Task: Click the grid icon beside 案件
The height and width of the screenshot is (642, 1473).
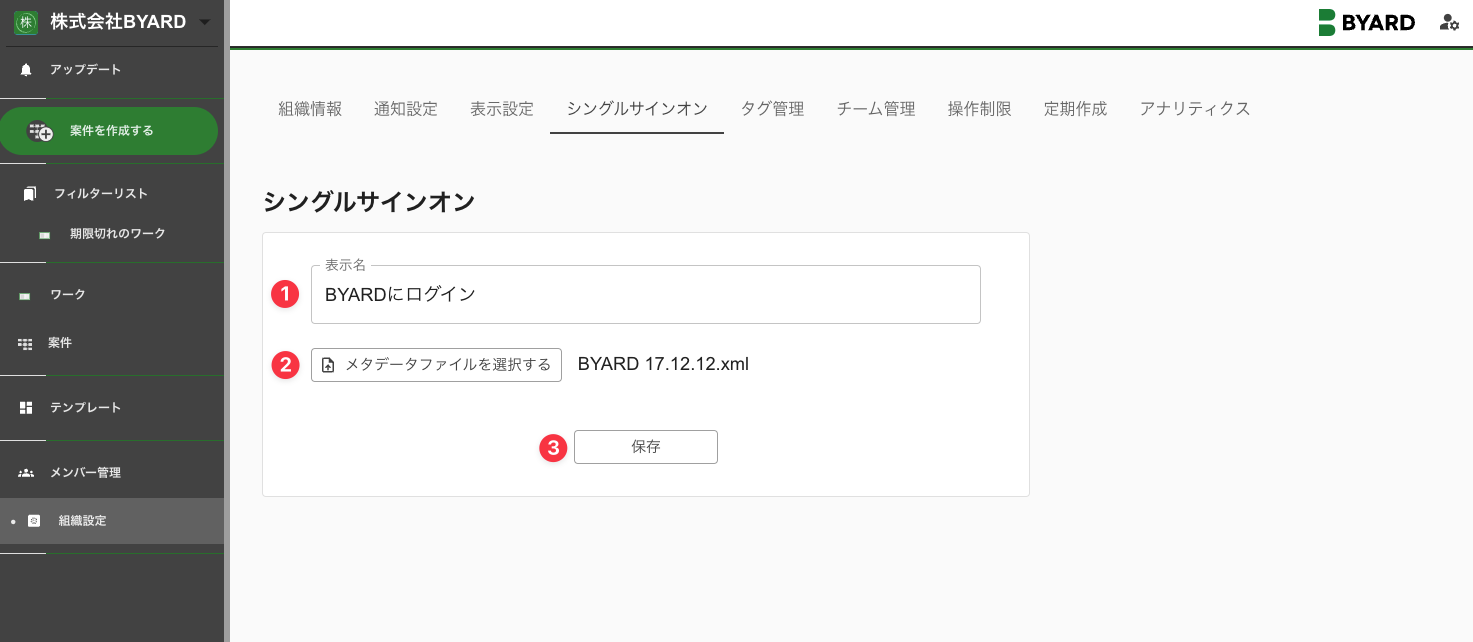Action: pyautogui.click(x=25, y=343)
